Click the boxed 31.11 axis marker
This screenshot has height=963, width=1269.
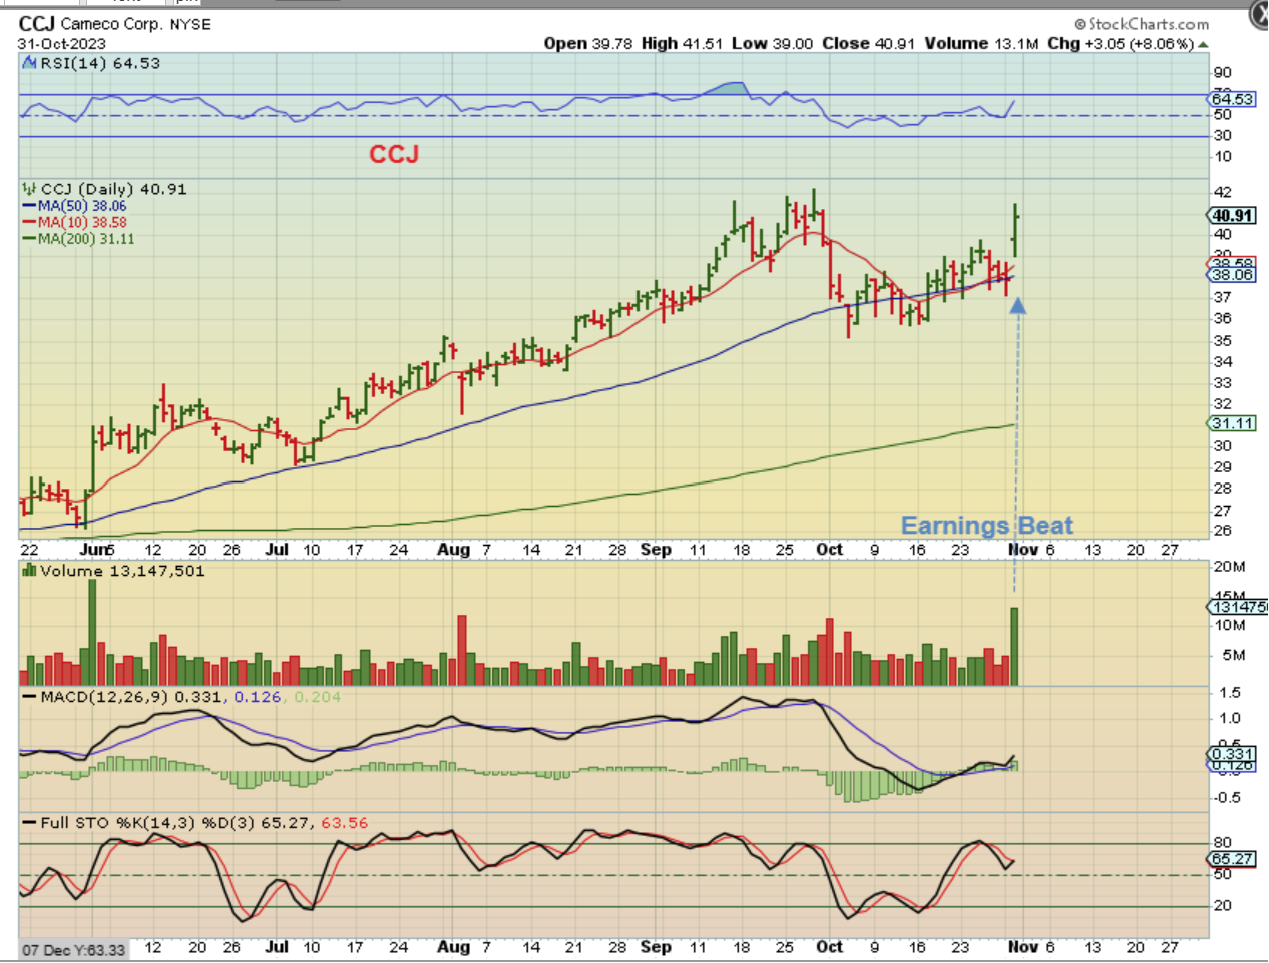pos(1232,423)
